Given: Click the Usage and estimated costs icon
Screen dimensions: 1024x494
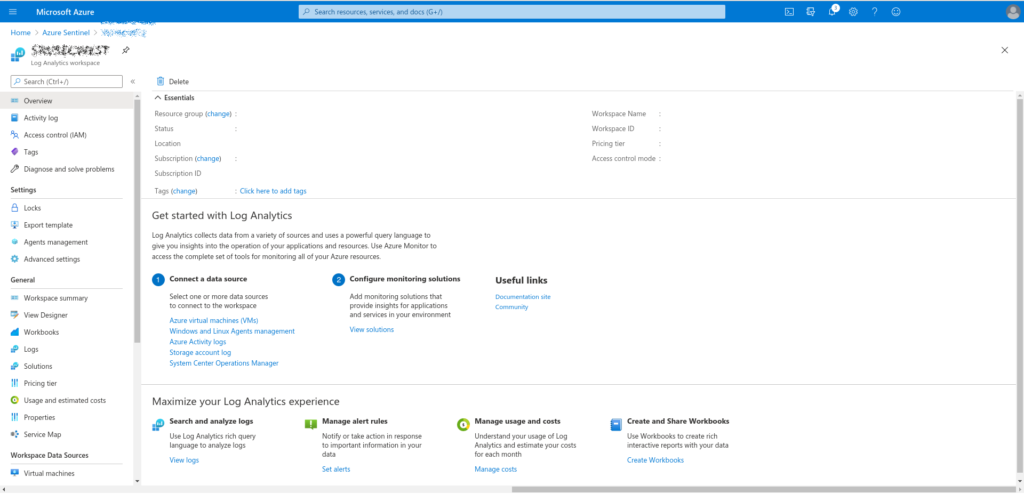Looking at the screenshot, I should tap(14, 400).
